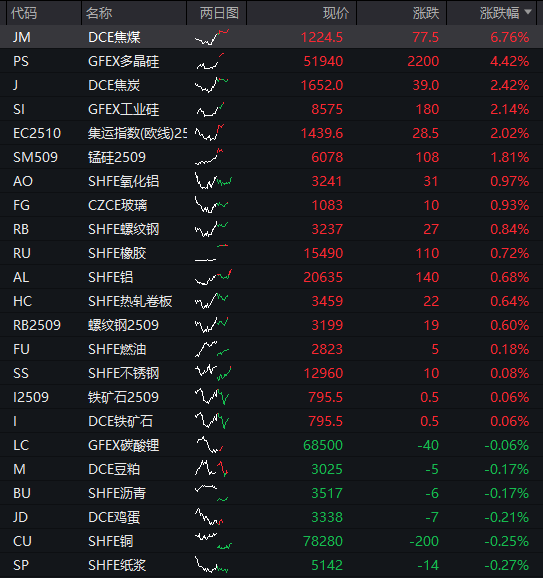This screenshot has height=578, width=543.
Task: Click the 两日图 column header
Action: pos(219,13)
